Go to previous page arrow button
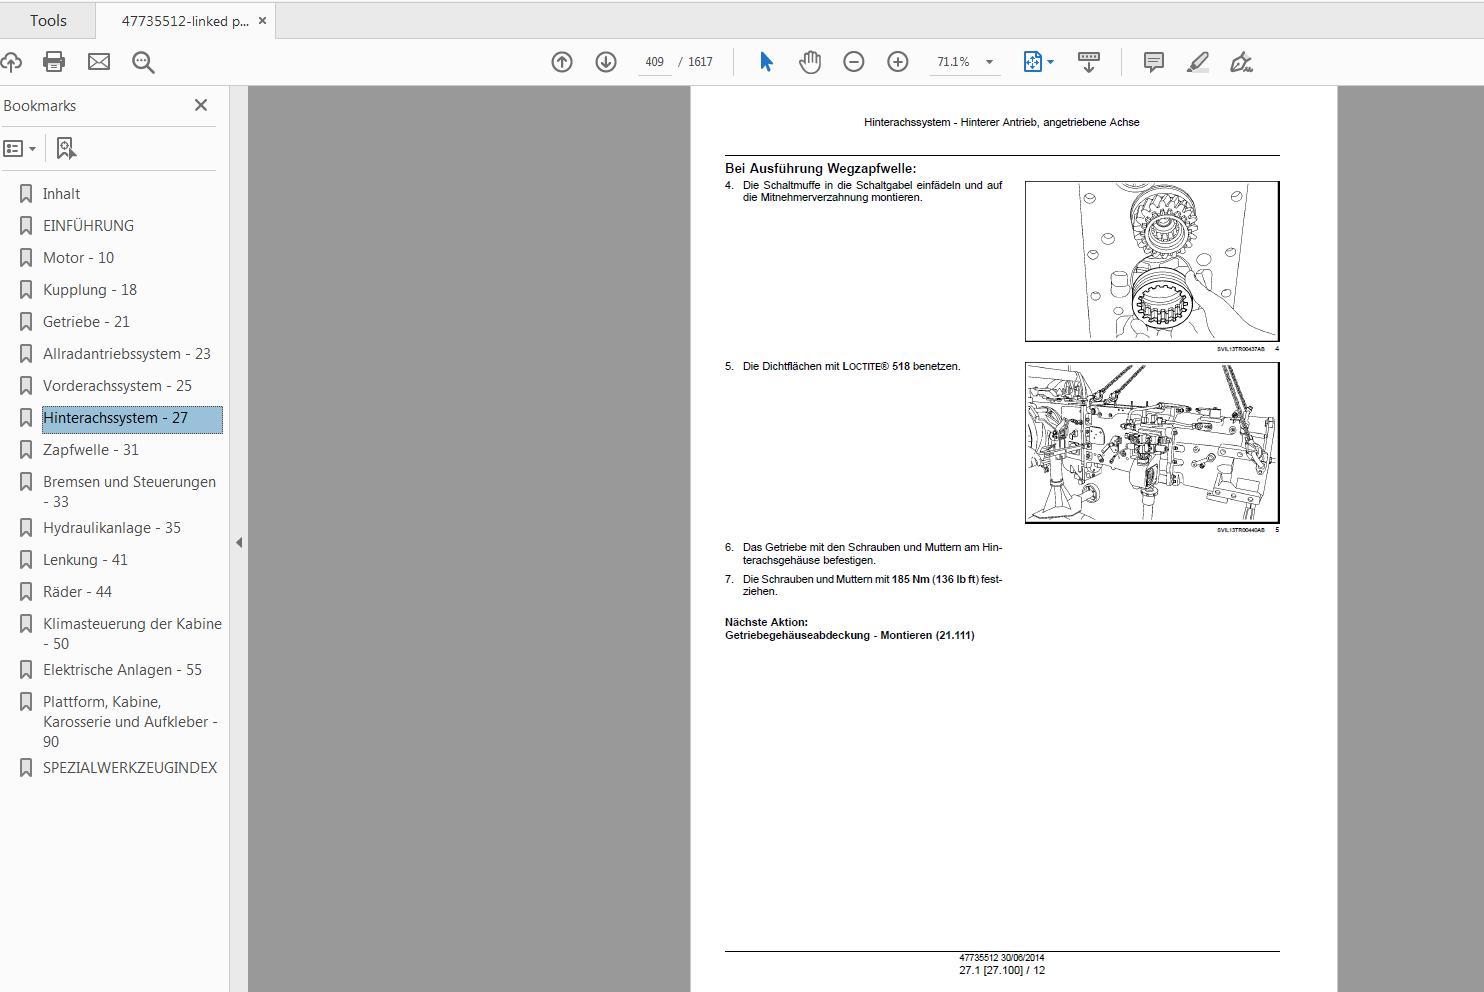The height and width of the screenshot is (992, 1484). [562, 62]
